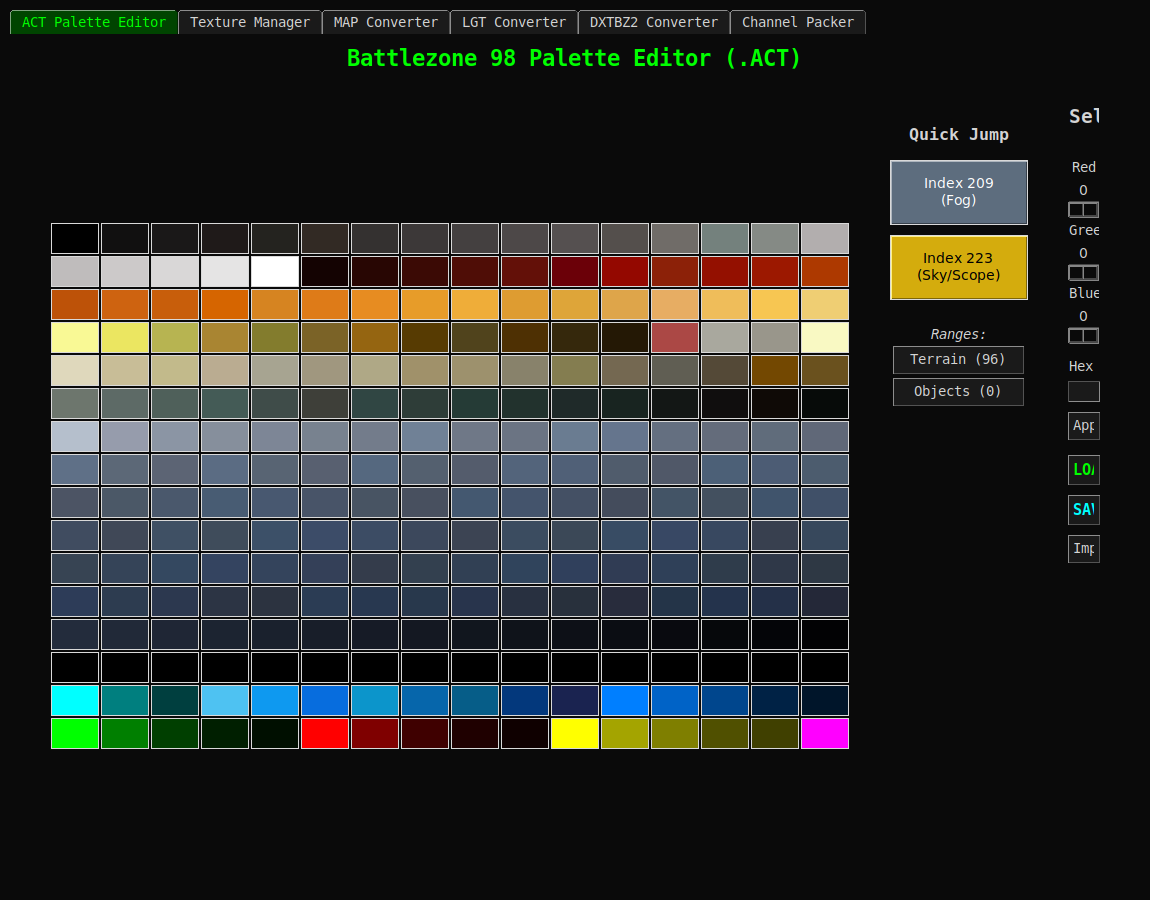Screen dimensions: 1150x900
Task: Select the olive-yellow swatch right of bright yellow
Action: 625,733
